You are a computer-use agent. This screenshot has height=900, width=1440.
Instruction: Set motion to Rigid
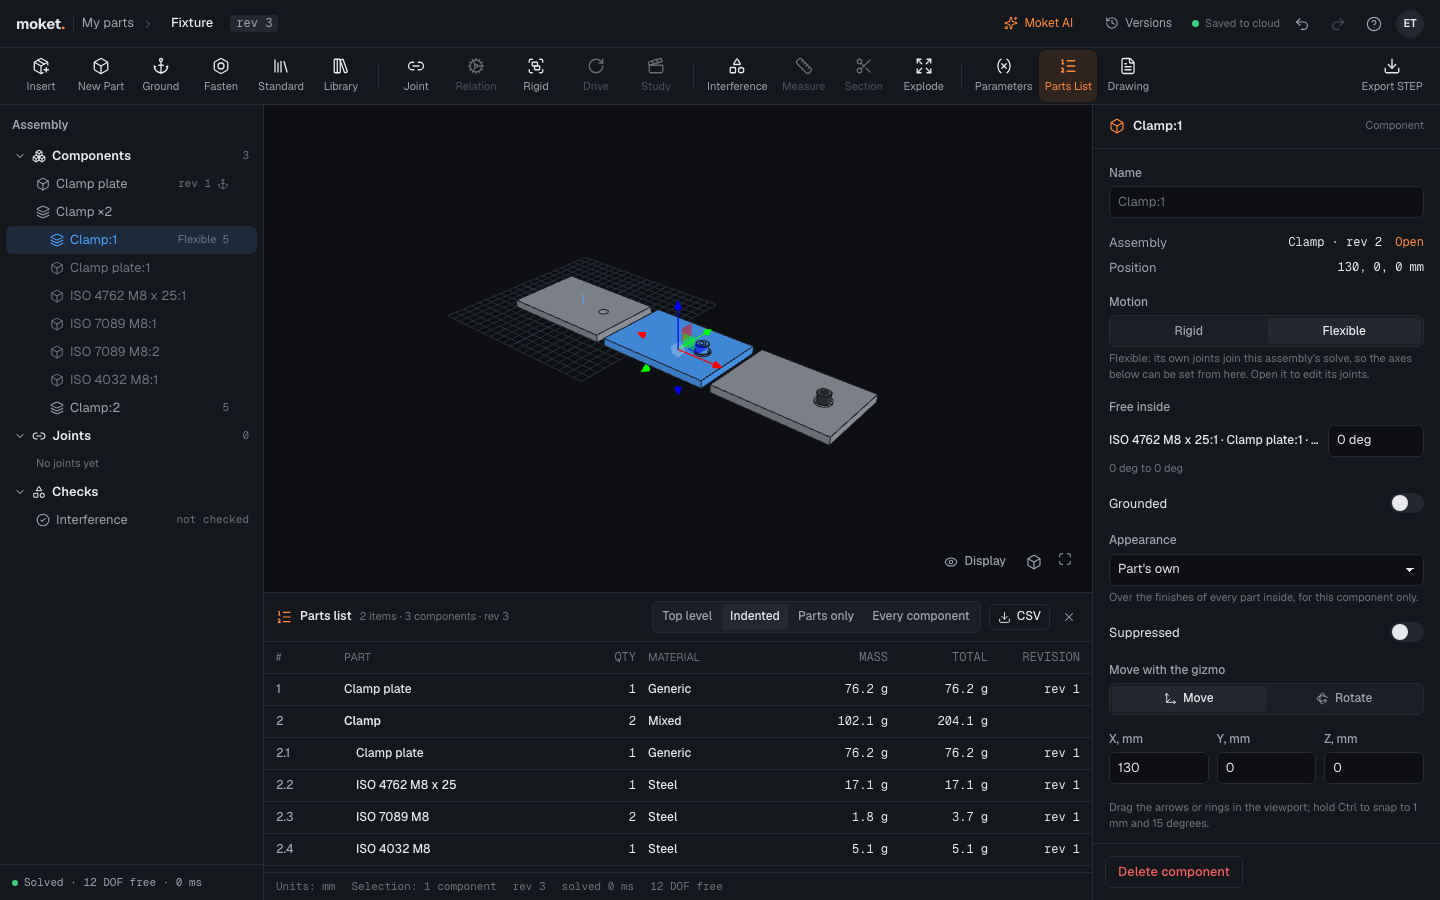coord(1188,331)
